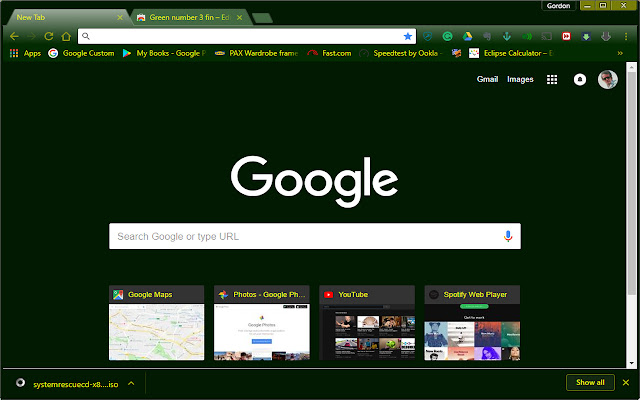The image size is (640, 400).
Task: Open Google notifications bell
Action: click(x=580, y=80)
